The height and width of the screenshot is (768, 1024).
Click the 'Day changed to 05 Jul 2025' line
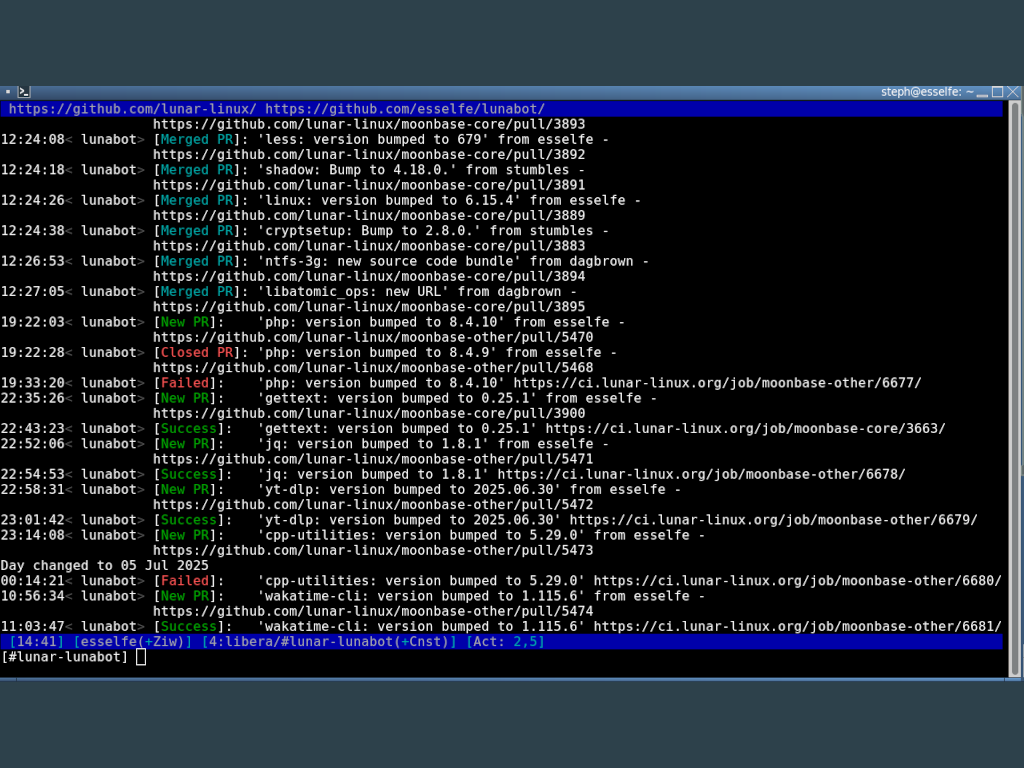[x=104, y=566]
